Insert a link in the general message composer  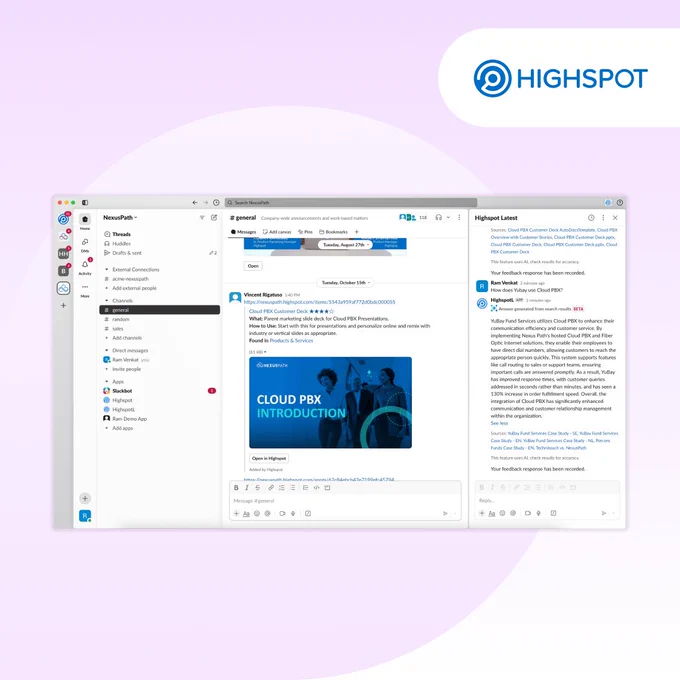pos(271,488)
